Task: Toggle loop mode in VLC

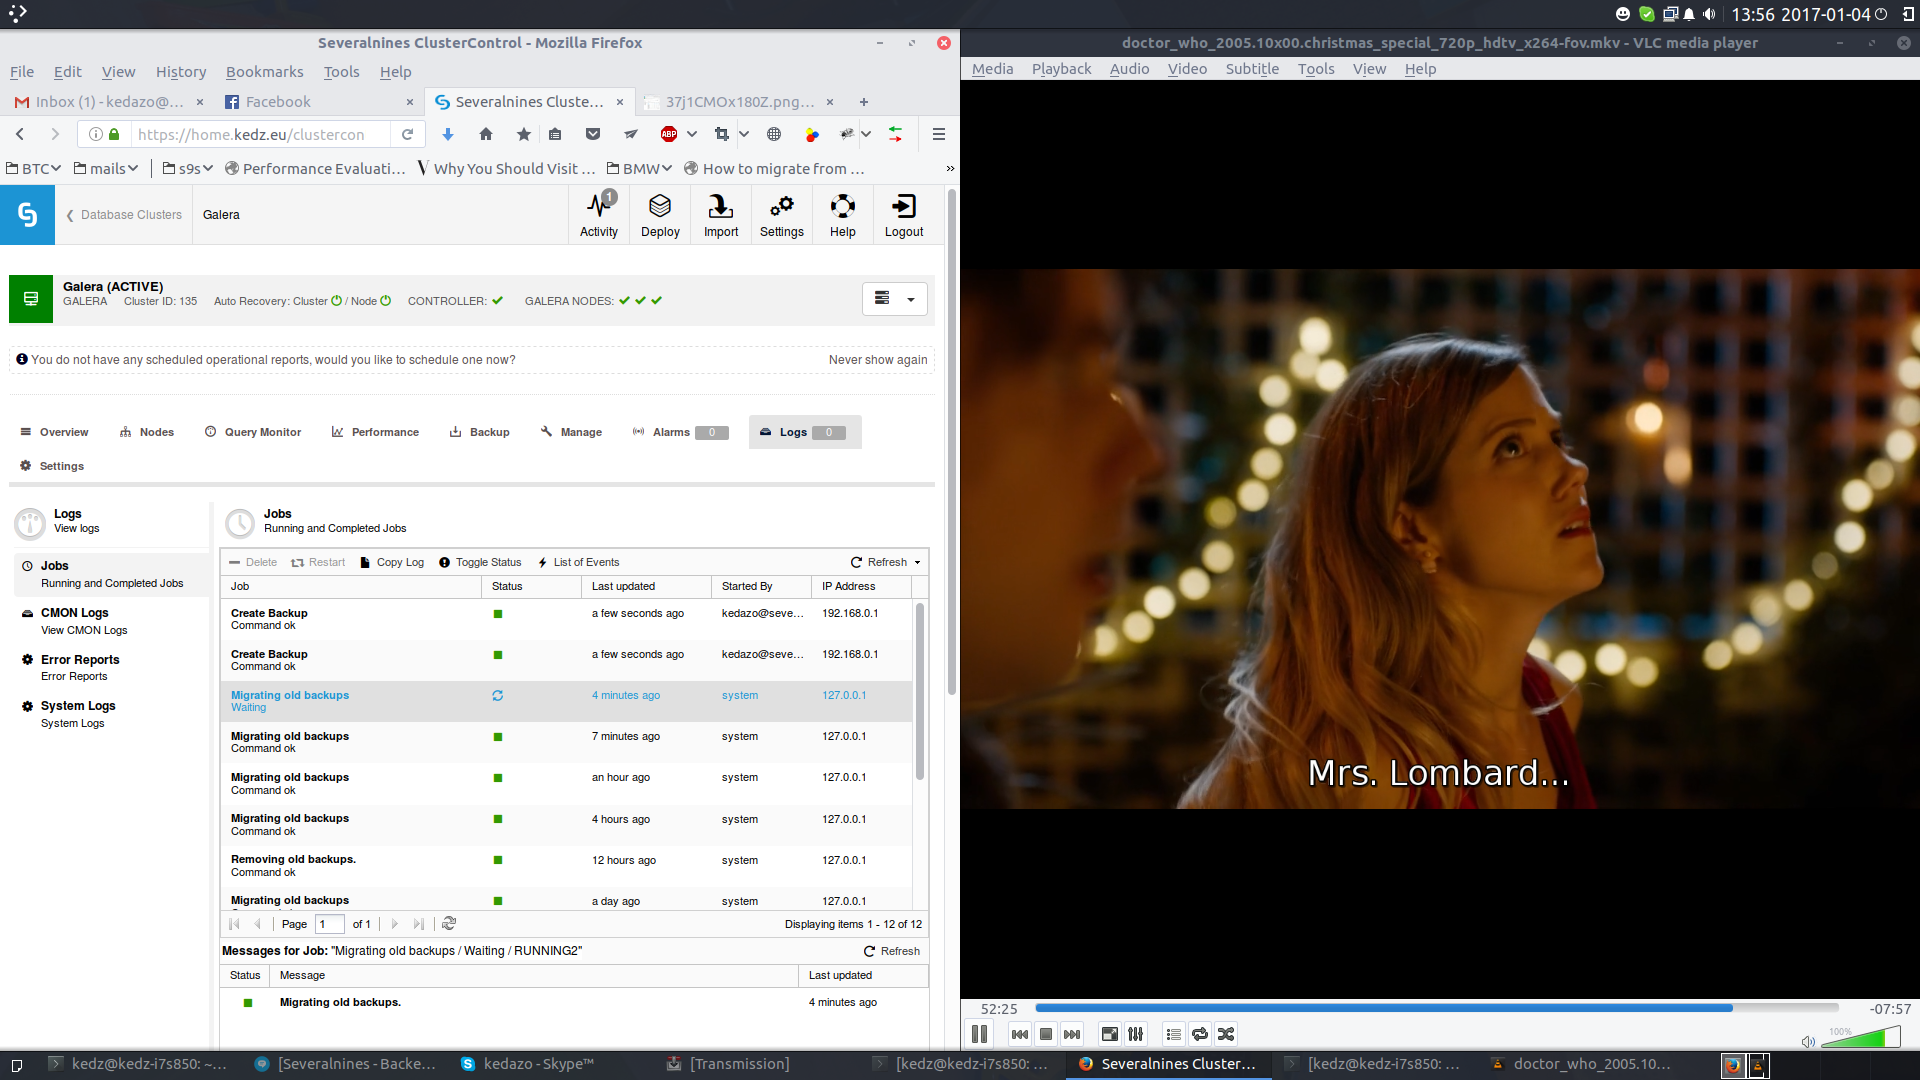Action: point(1200,1034)
